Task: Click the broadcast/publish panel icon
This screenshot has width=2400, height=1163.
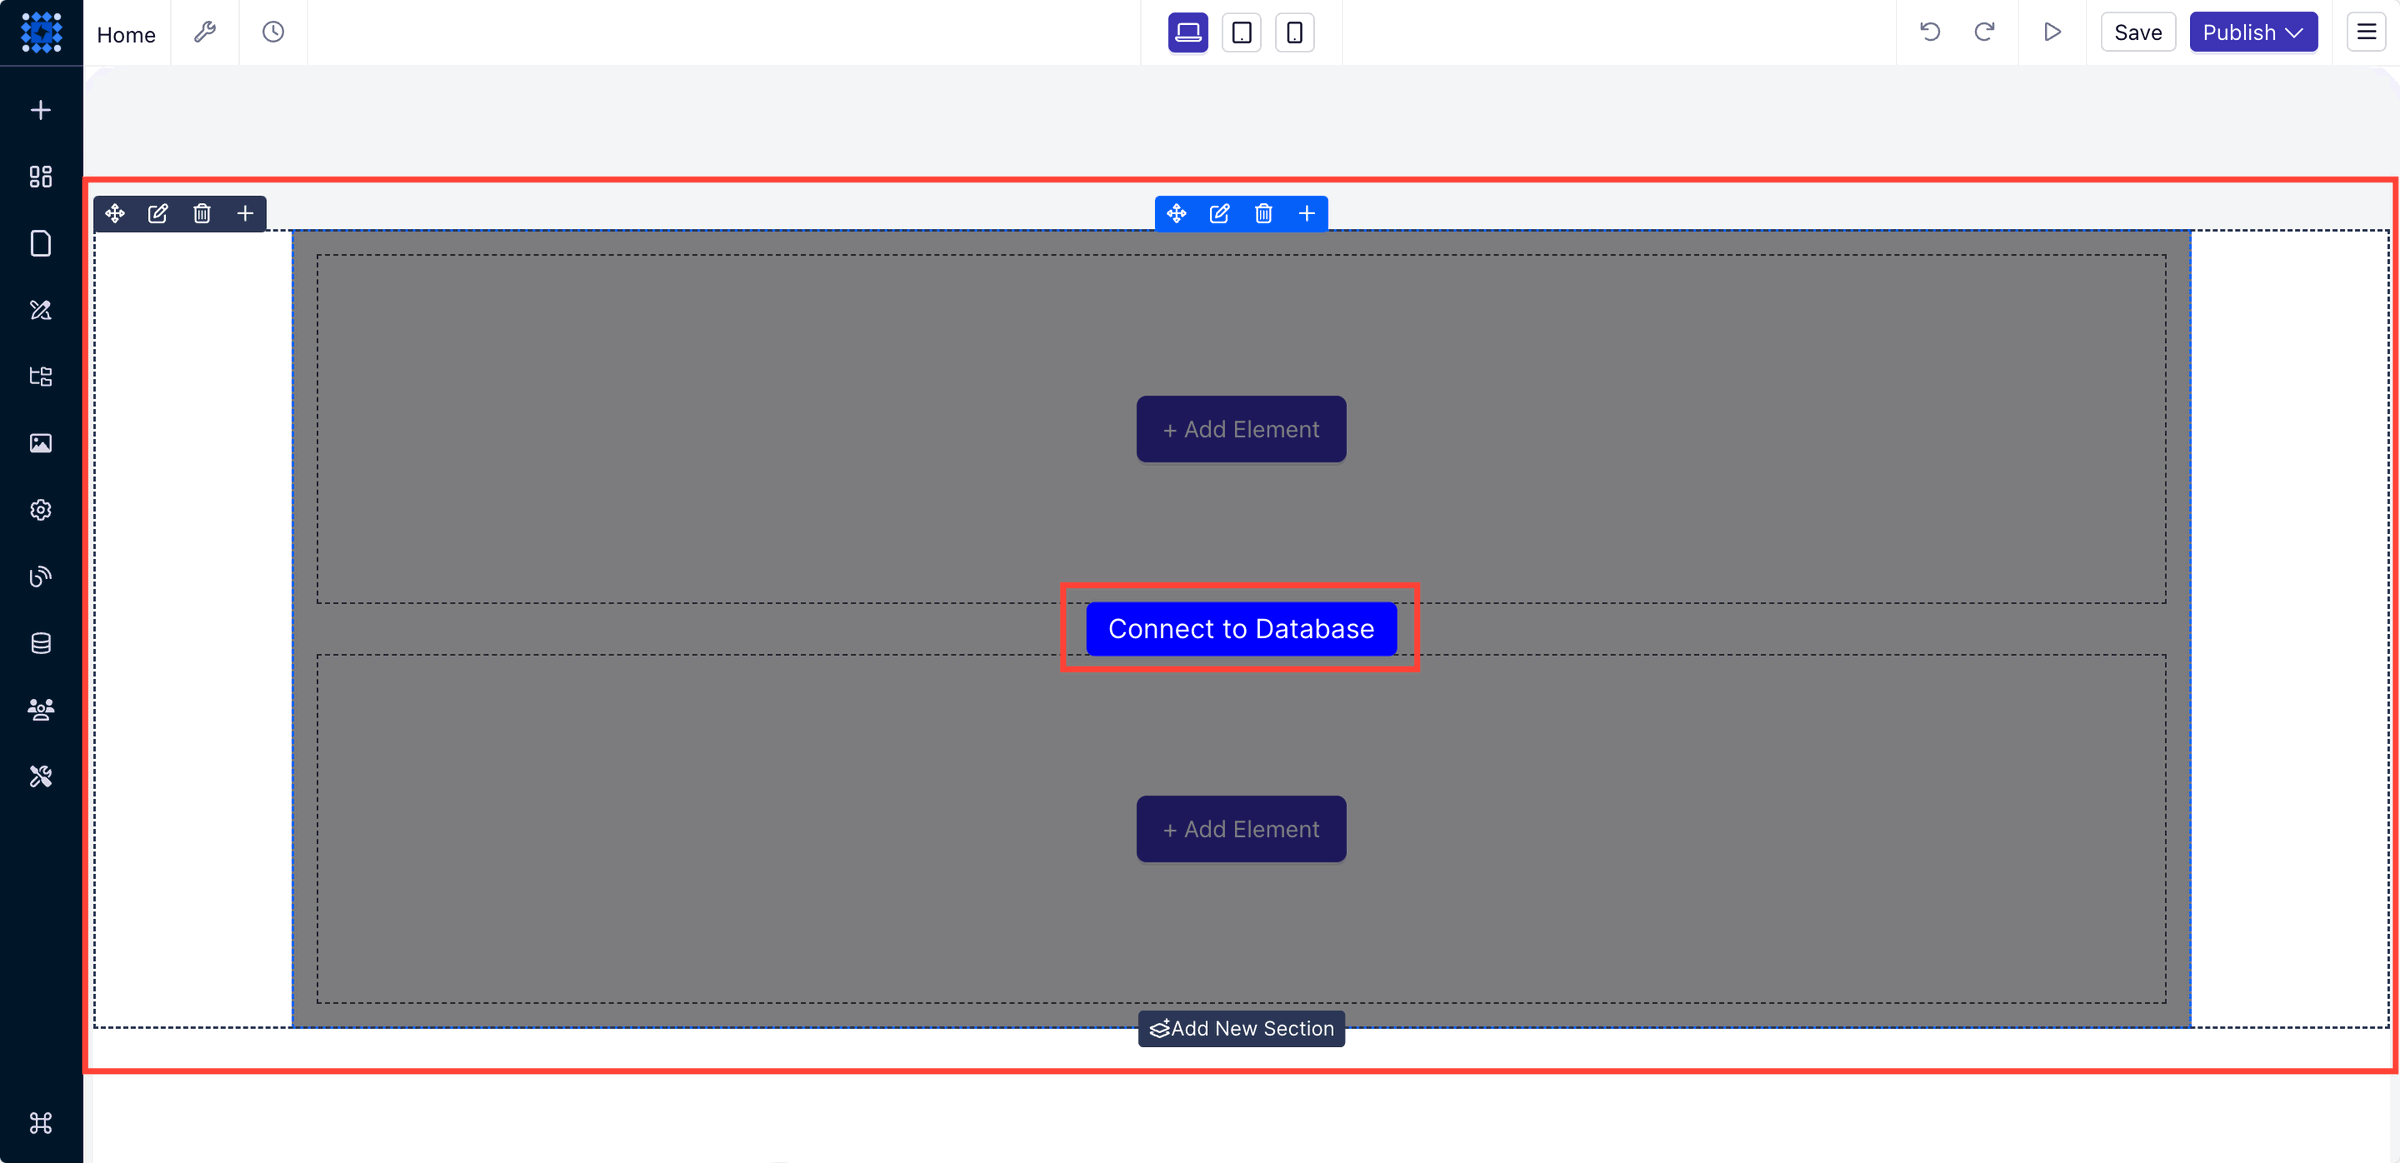Action: (40, 577)
